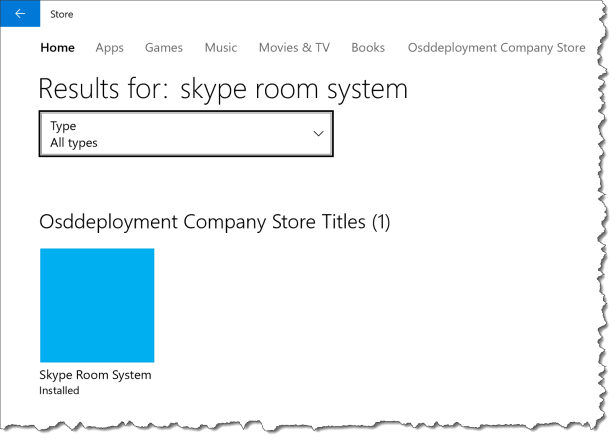The width and height of the screenshot is (616, 440).
Task: Go to the Games tab
Action: click(x=164, y=48)
